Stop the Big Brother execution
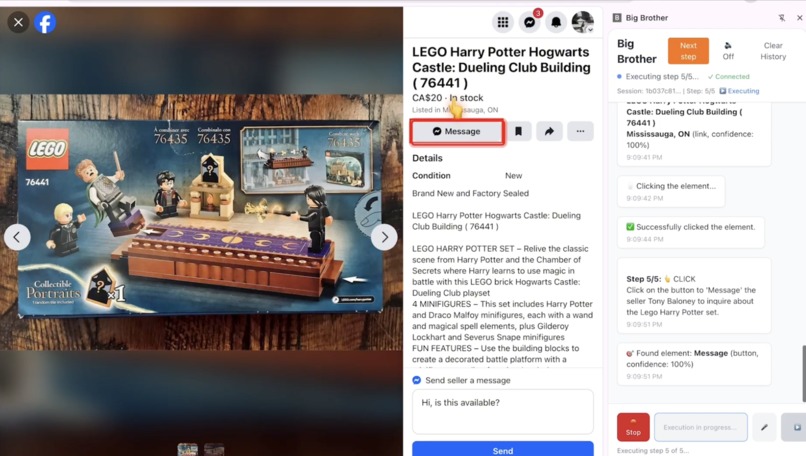 633,427
